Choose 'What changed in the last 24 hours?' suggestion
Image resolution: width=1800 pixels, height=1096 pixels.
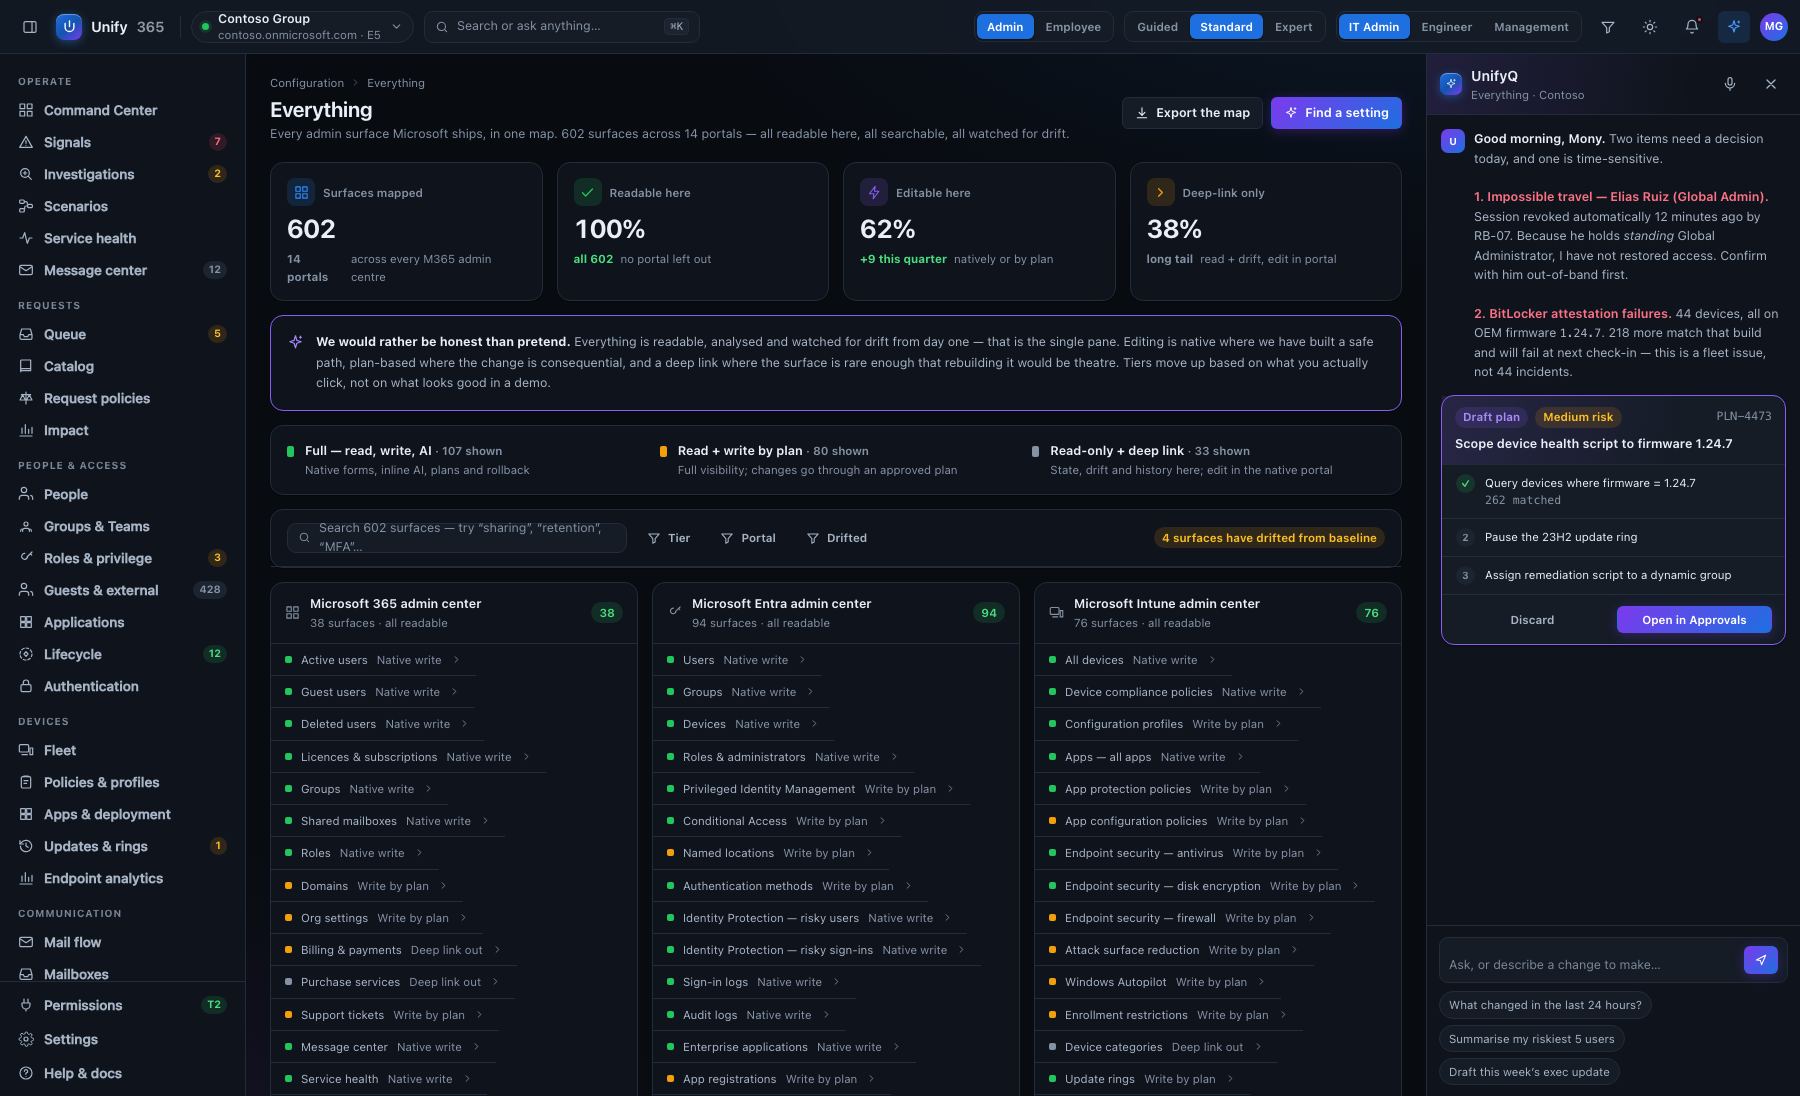pos(1545,1005)
